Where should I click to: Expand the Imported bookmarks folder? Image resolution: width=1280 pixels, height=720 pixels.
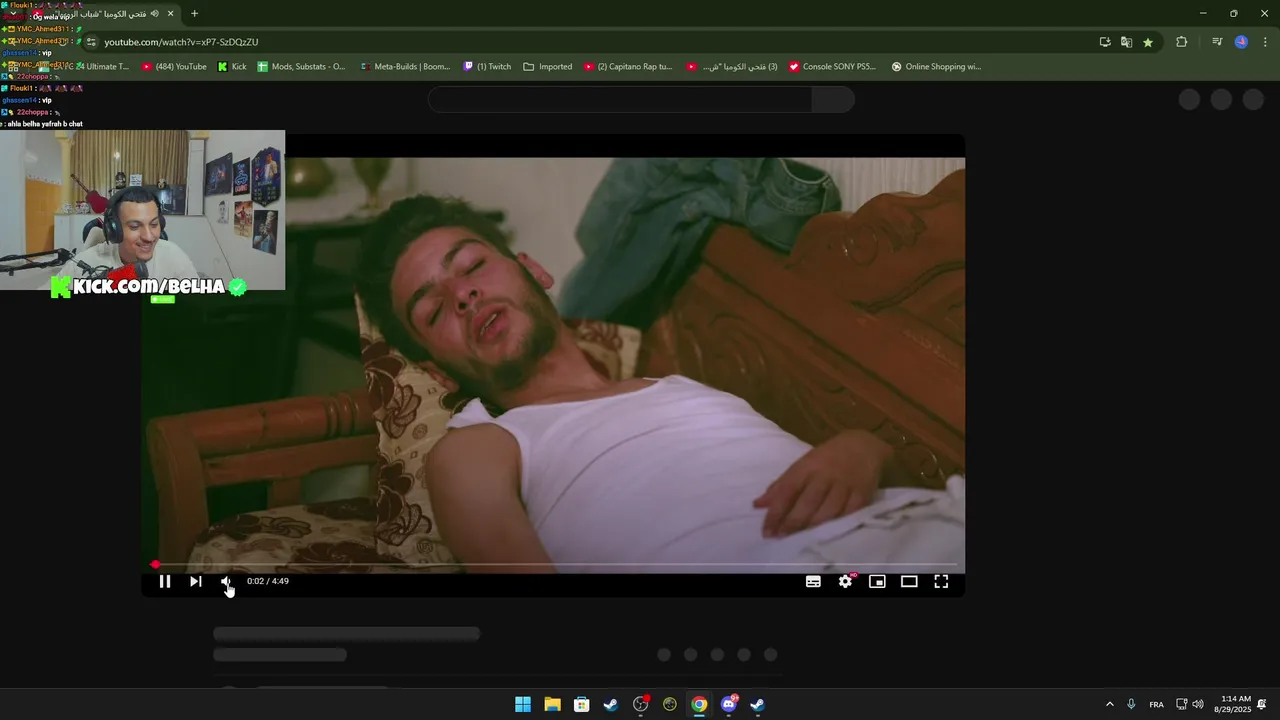tap(548, 67)
